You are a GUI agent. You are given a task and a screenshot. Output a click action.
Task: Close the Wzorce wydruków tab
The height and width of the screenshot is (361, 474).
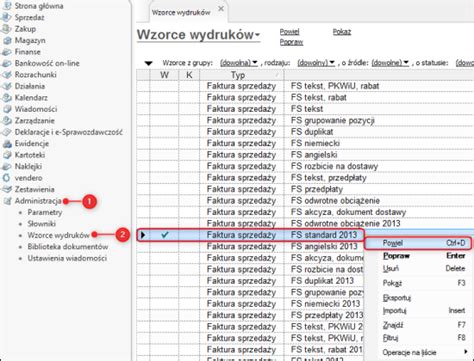click(221, 9)
